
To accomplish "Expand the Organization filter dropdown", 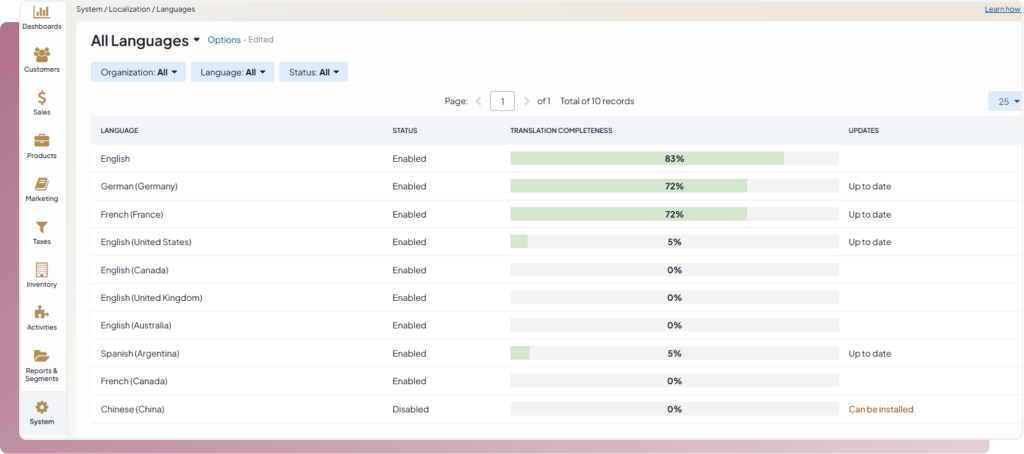I will tap(139, 72).
